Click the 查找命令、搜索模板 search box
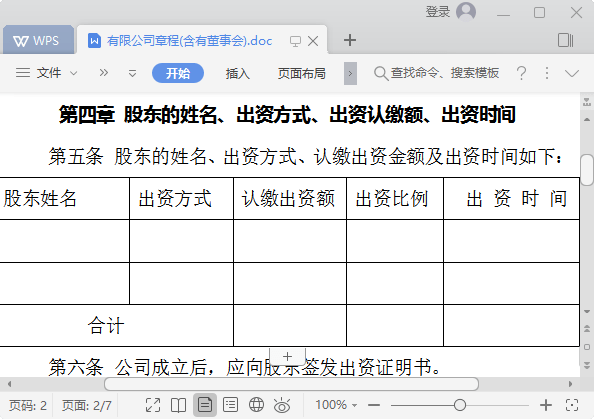 [444, 73]
